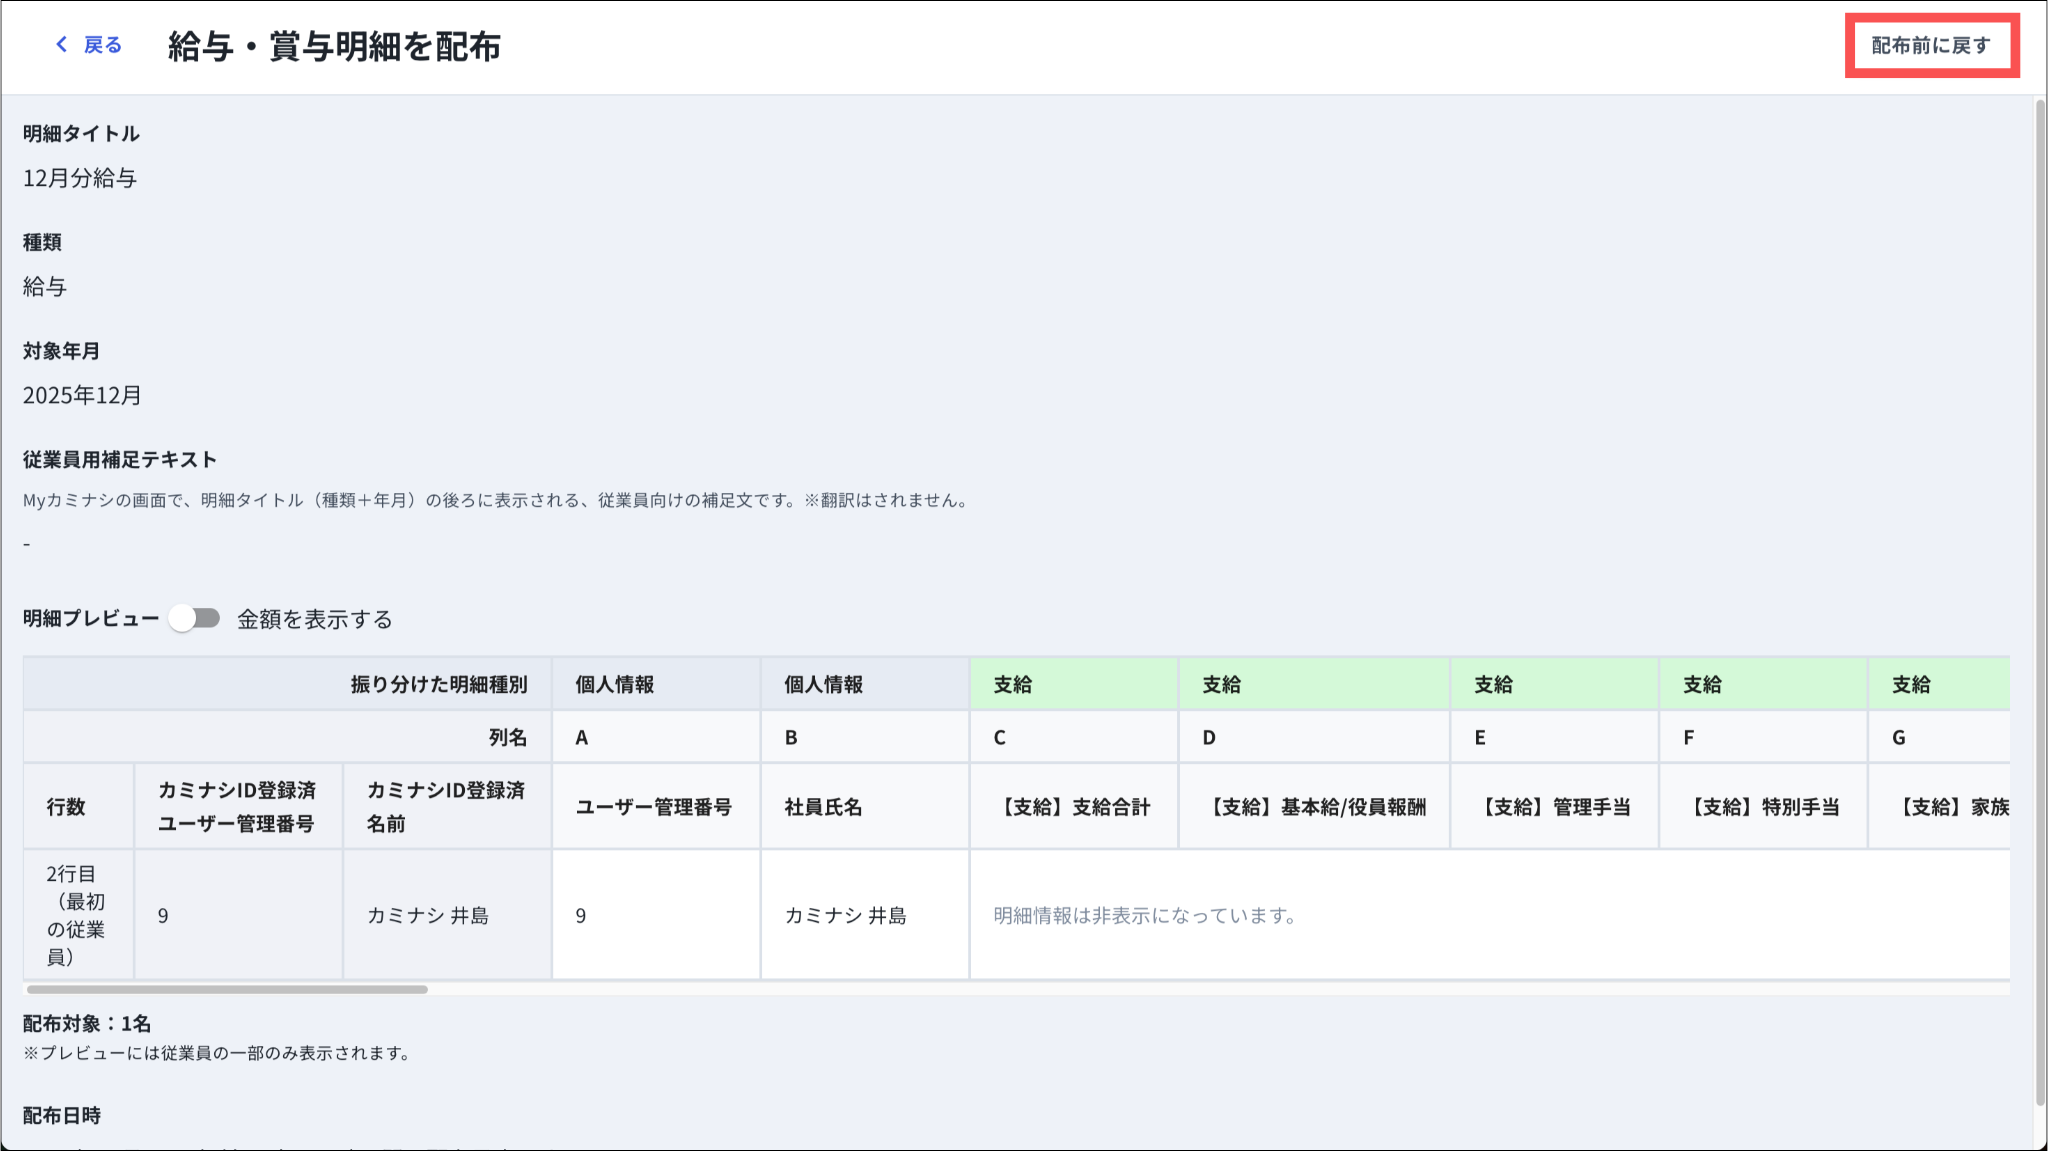Click the column letter C cell
2048x1151 pixels.
click(x=1000, y=738)
